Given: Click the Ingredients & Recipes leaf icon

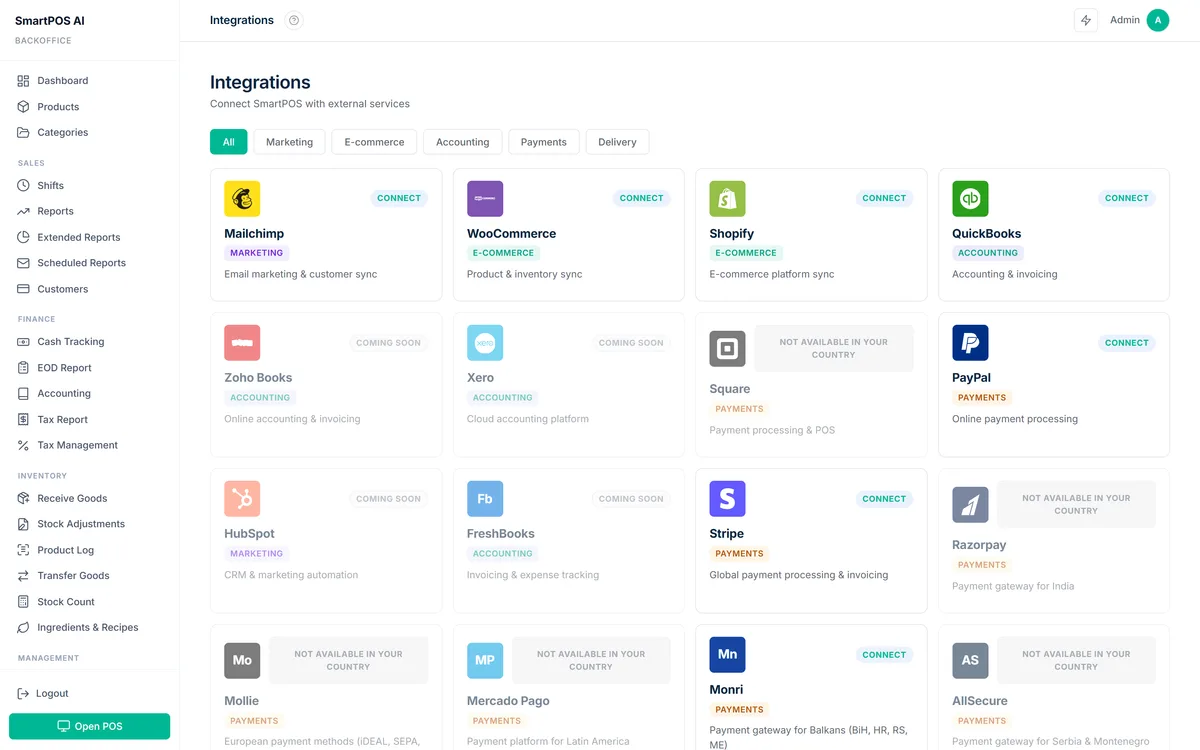Looking at the screenshot, I should [x=23, y=629].
